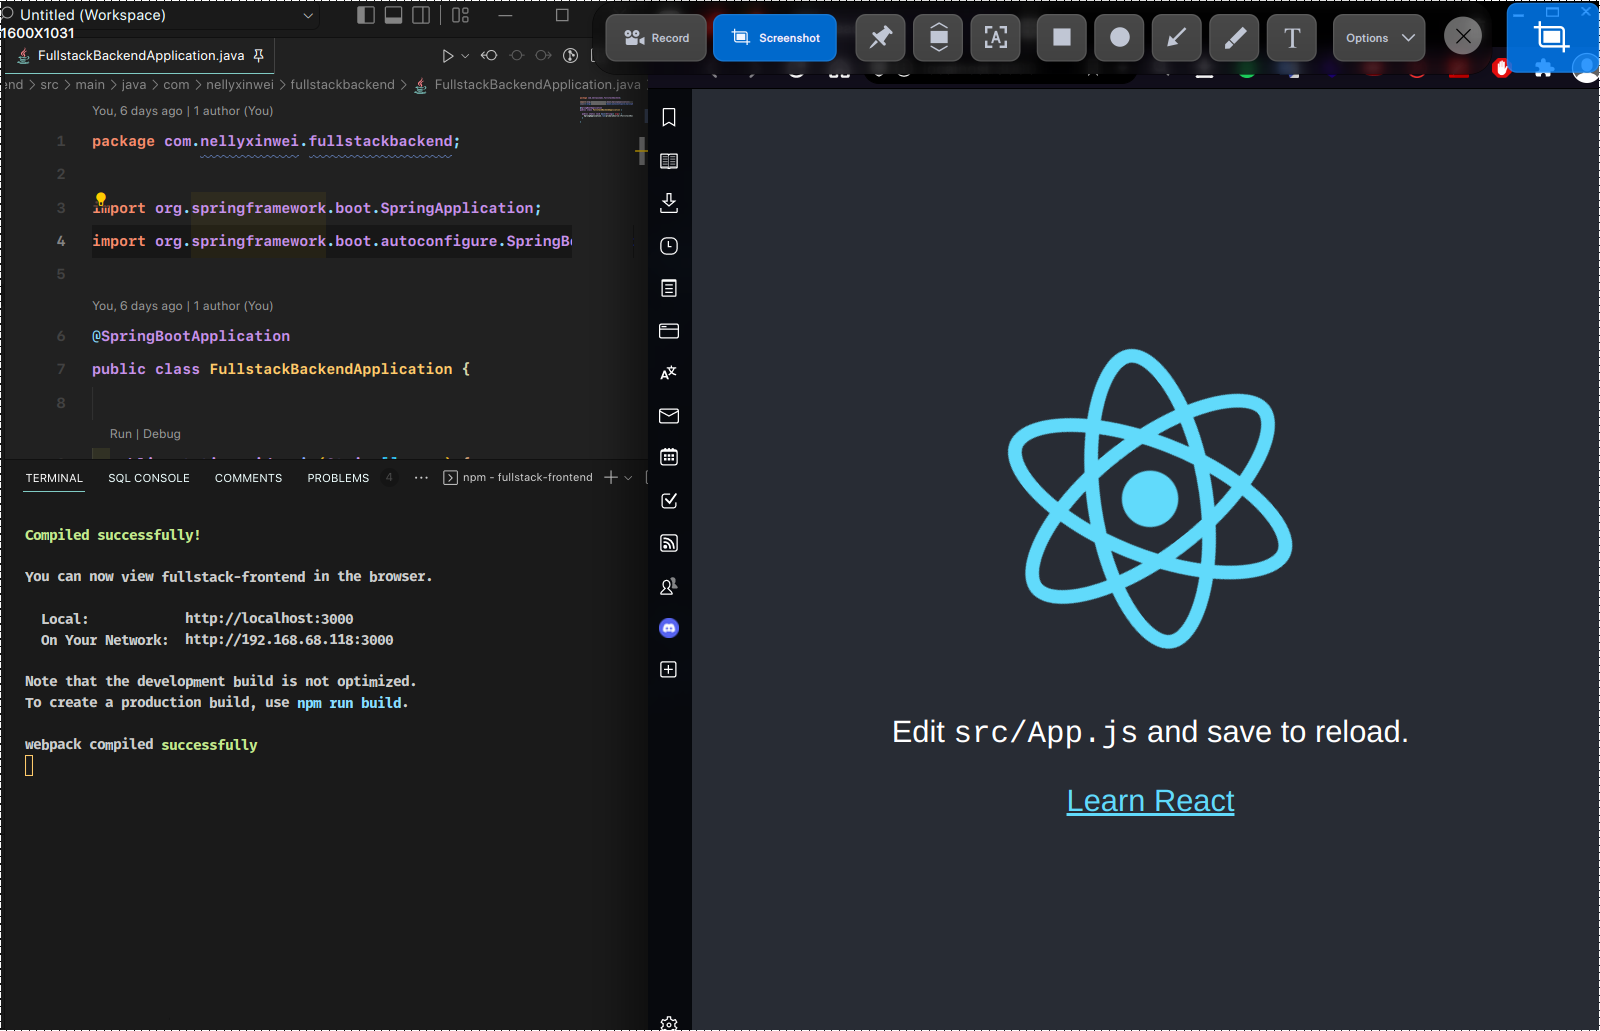
Task: Toggle the primary side bar layout
Action: (366, 15)
